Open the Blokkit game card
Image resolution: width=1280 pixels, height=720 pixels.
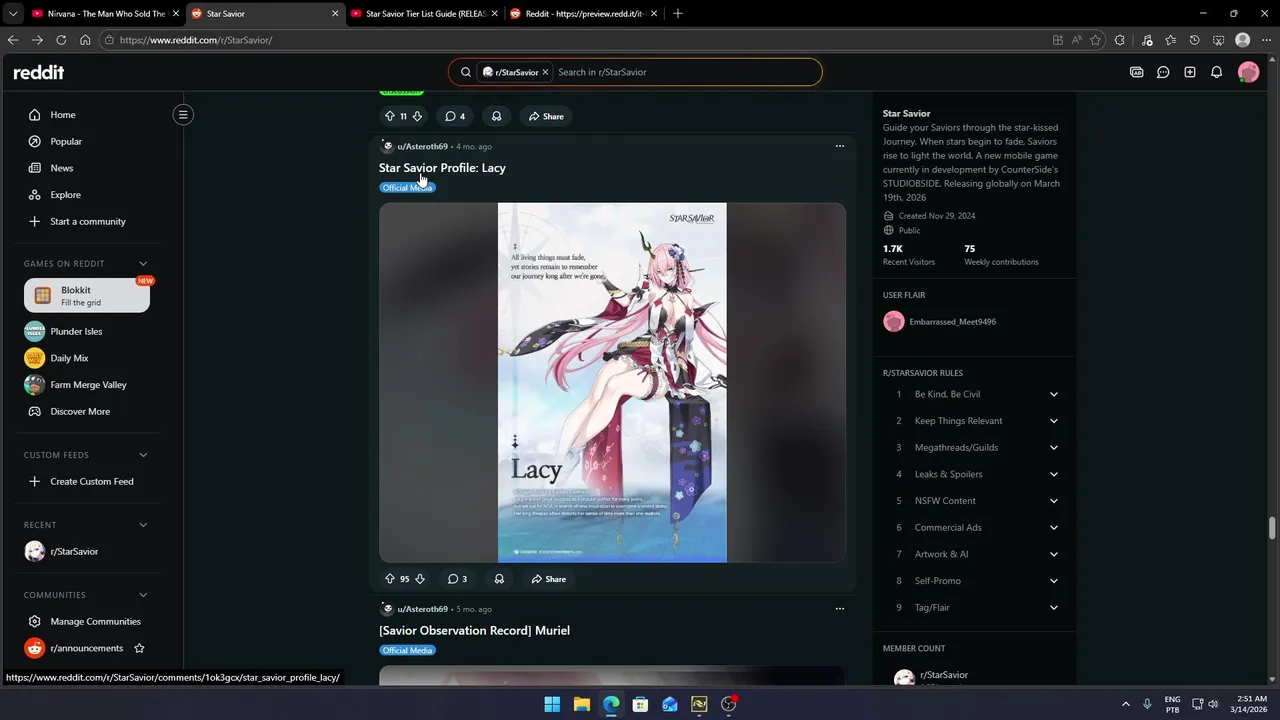87,295
